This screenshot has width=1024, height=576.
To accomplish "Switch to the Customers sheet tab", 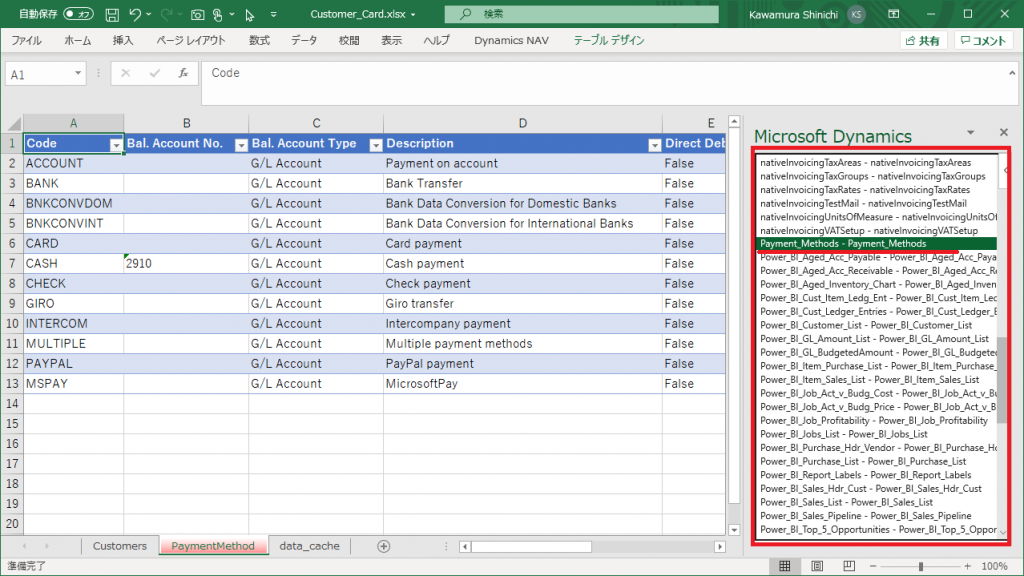I will click(x=120, y=546).
